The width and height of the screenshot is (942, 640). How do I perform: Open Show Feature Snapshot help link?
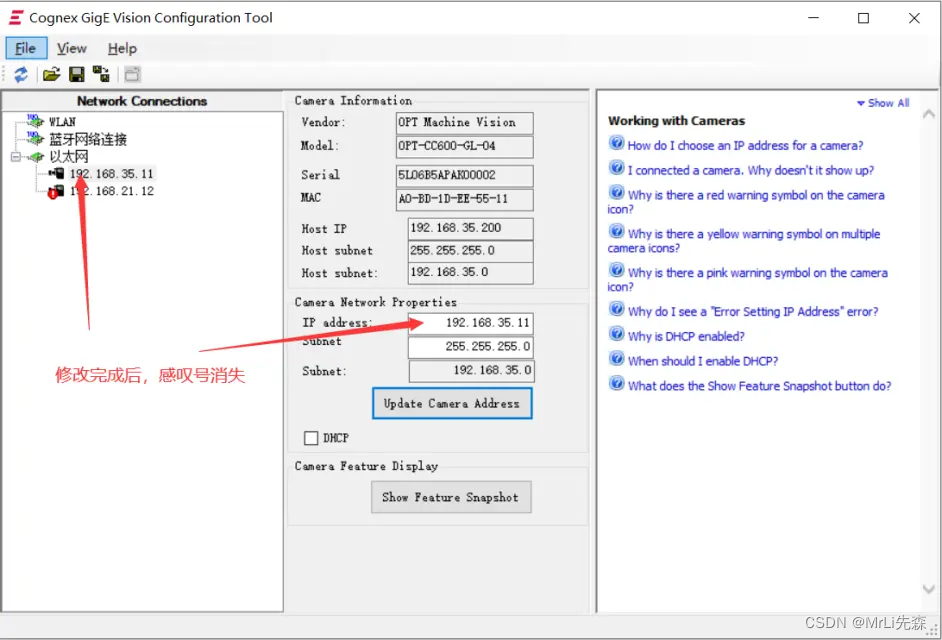click(759, 386)
